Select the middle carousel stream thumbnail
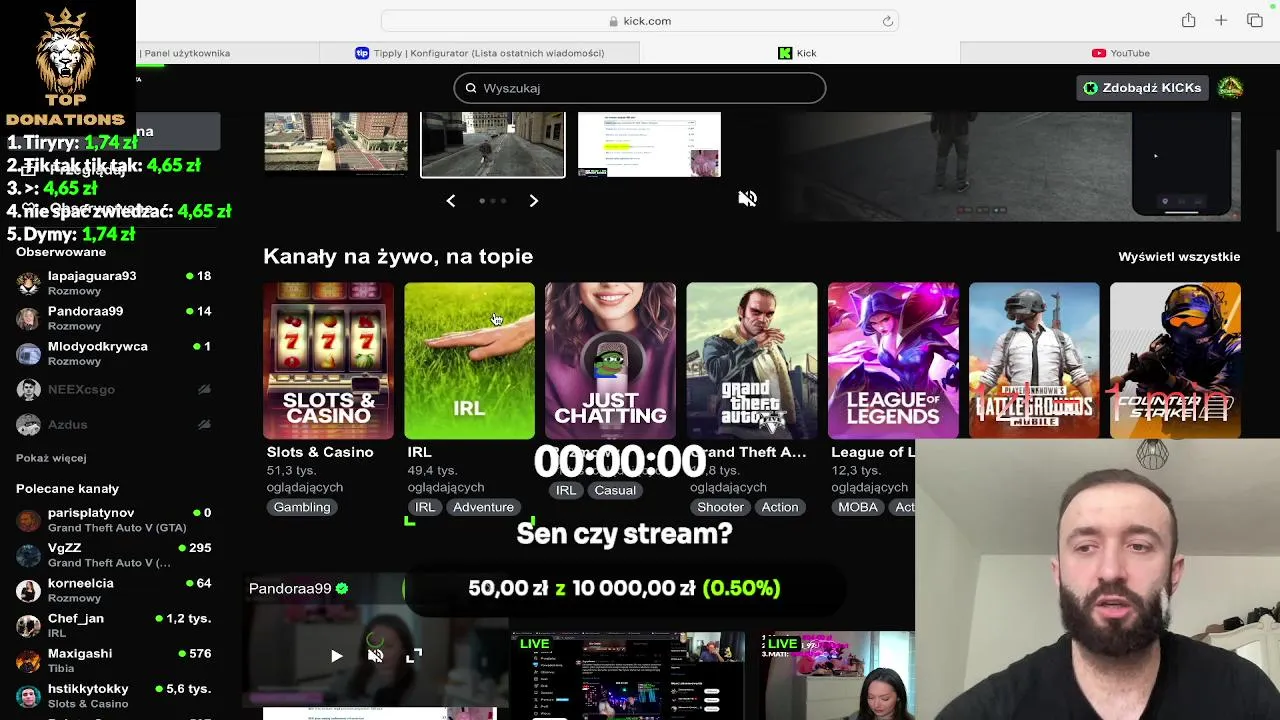This screenshot has width=1280, height=720. (492, 144)
